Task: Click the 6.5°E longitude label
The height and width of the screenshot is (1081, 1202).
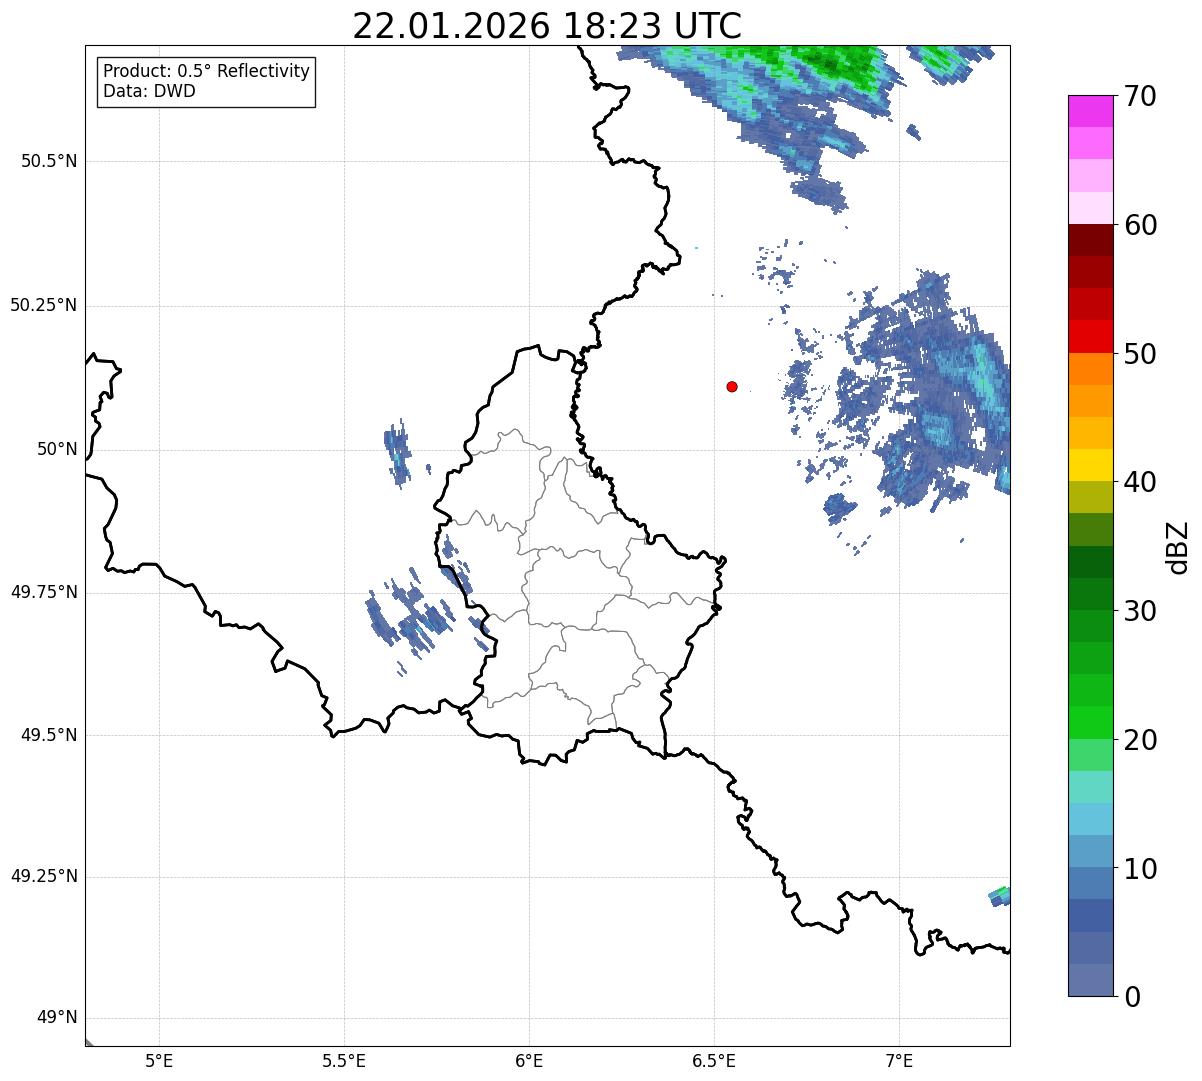Action: [x=714, y=1060]
